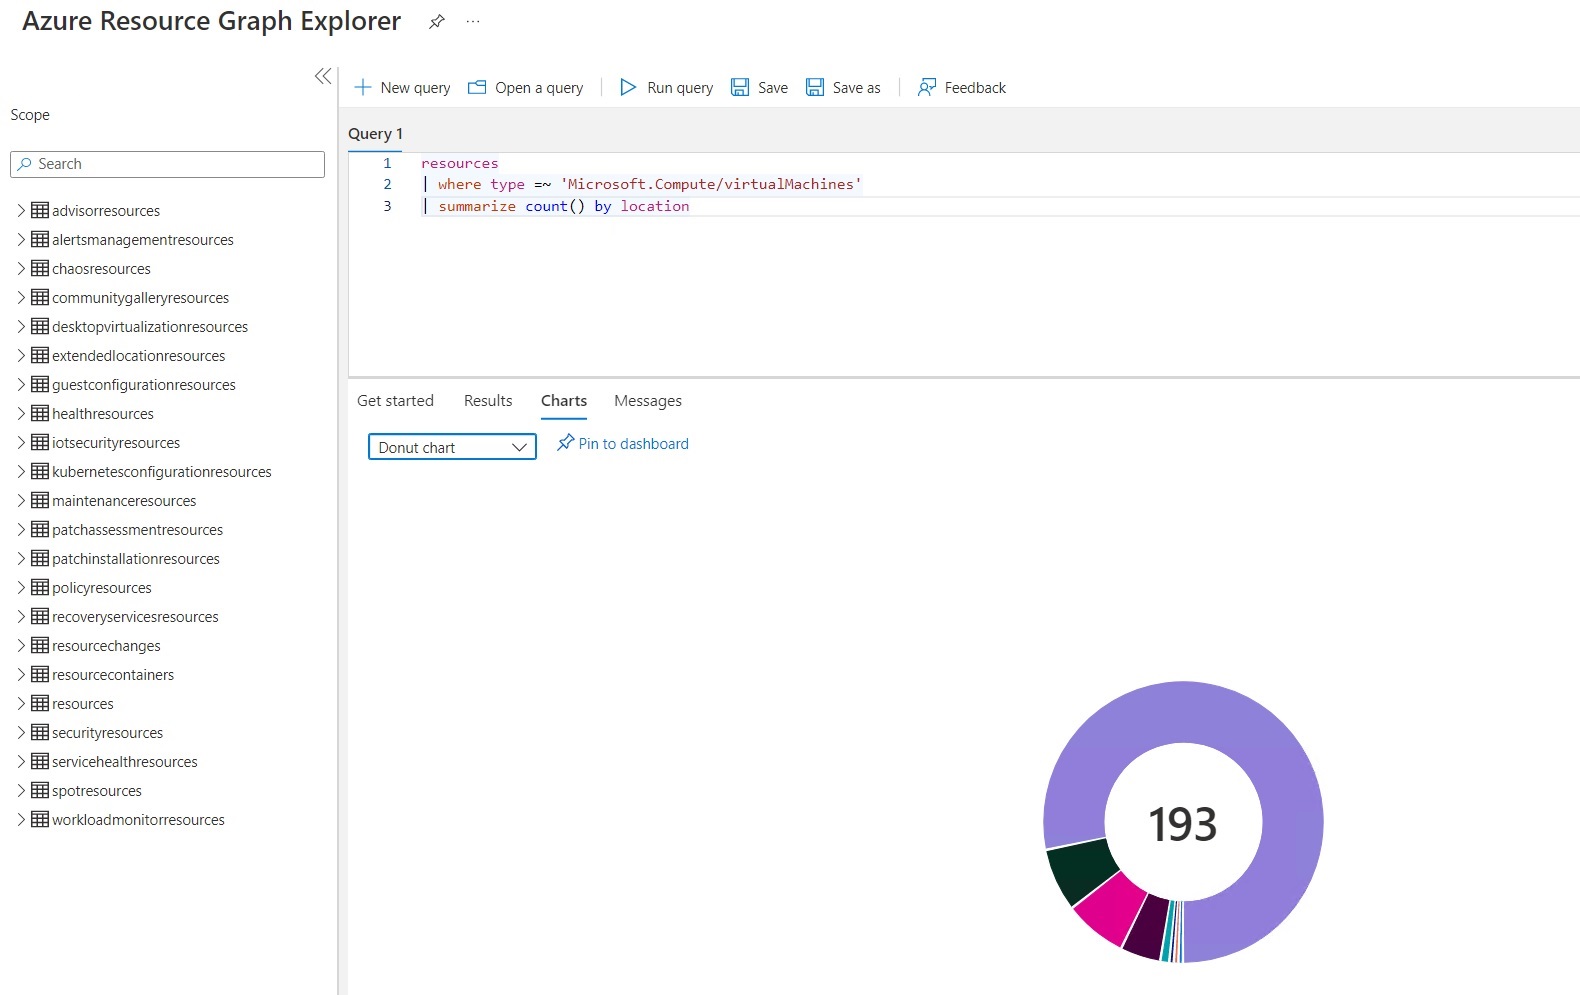Viewport: 1580px width, 995px height.
Task: Select the healthresources table item
Action: (102, 414)
